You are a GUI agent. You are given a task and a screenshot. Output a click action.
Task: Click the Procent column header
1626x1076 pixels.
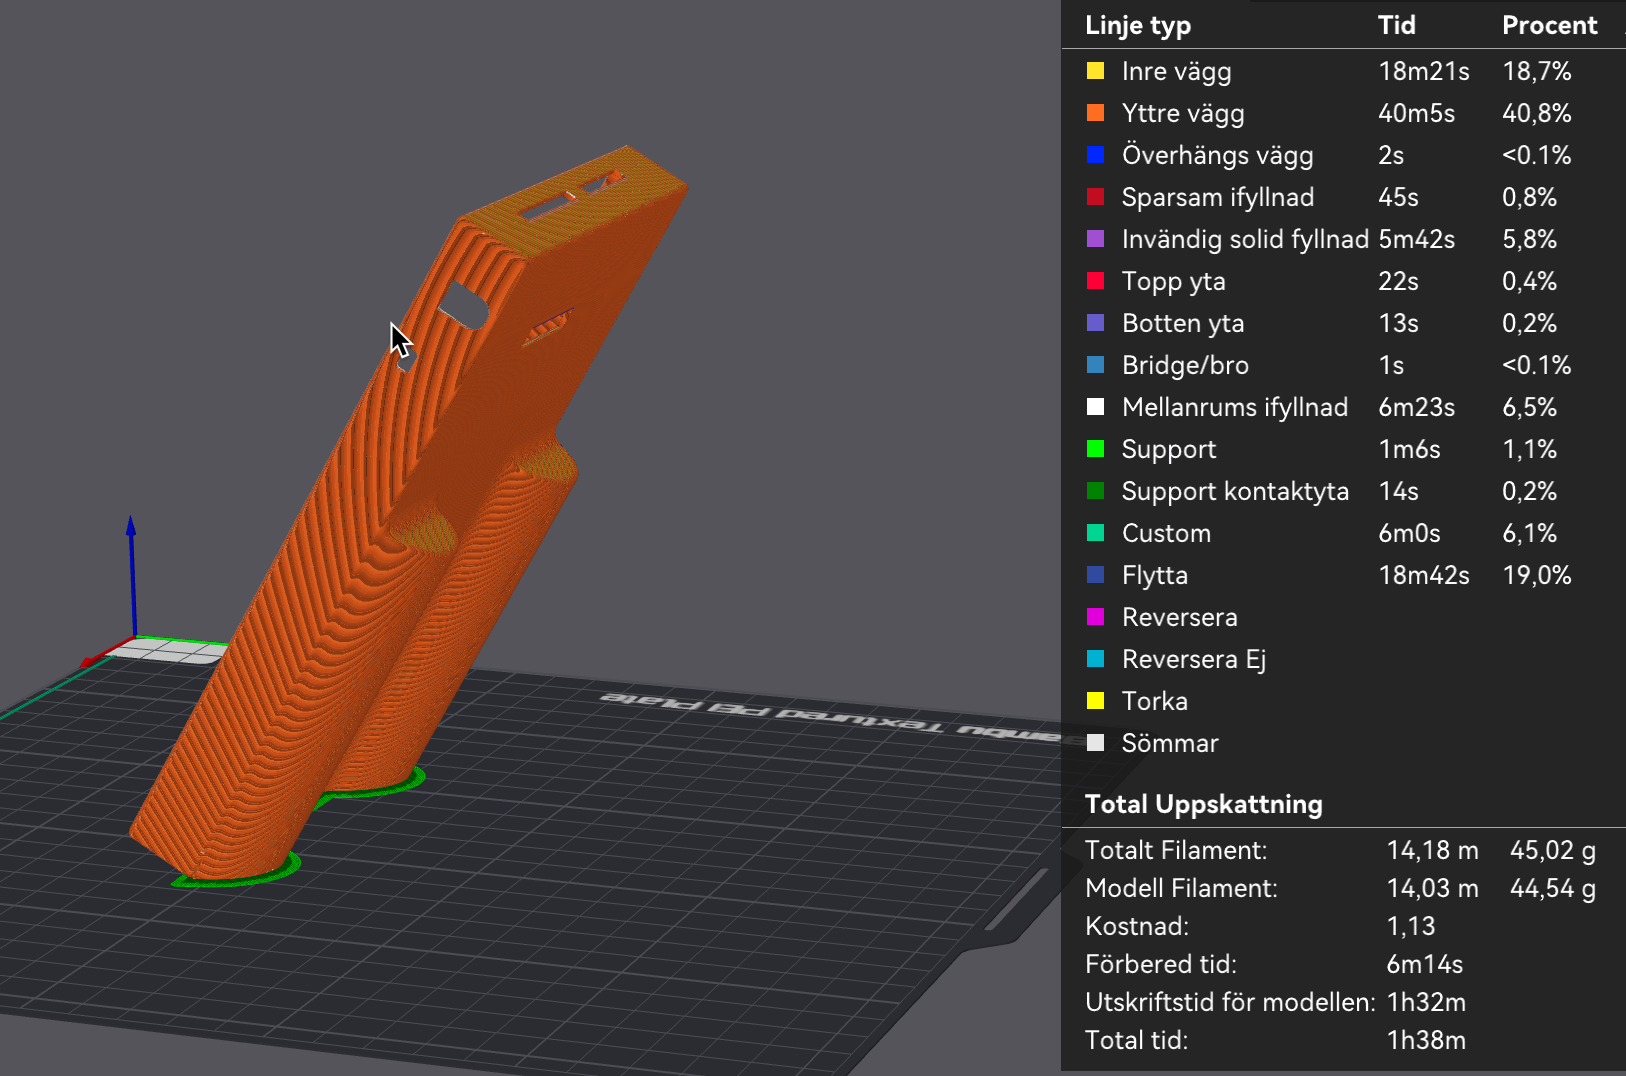tap(1549, 25)
